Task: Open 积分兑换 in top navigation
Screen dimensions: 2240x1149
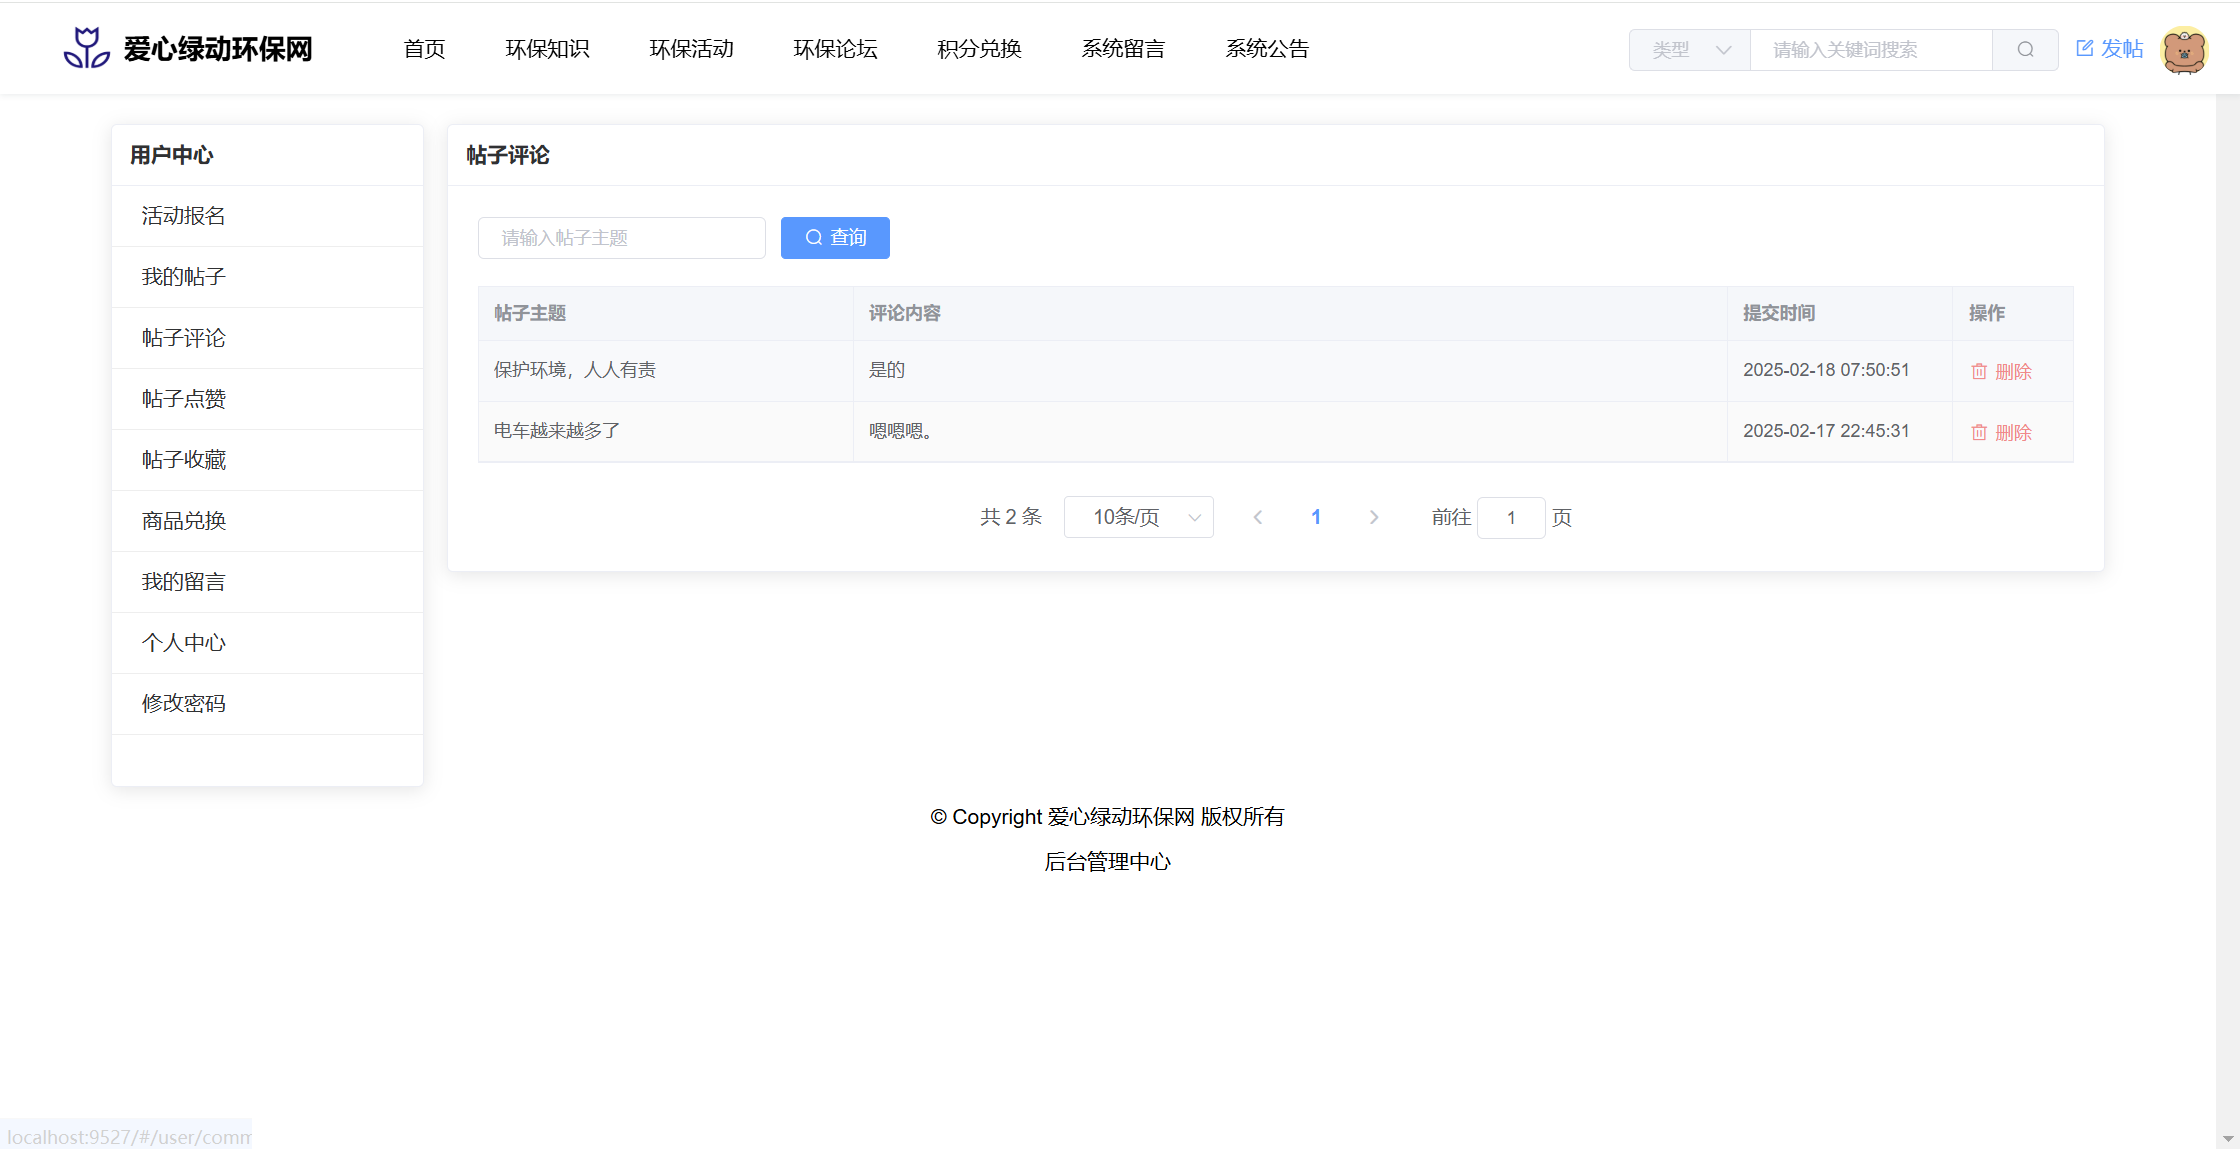Action: point(979,49)
